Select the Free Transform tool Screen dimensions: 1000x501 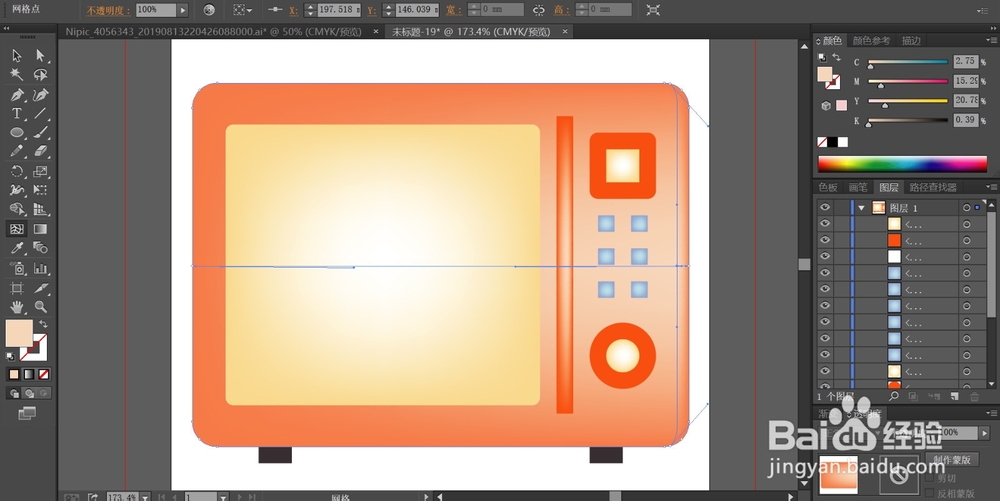point(41,190)
